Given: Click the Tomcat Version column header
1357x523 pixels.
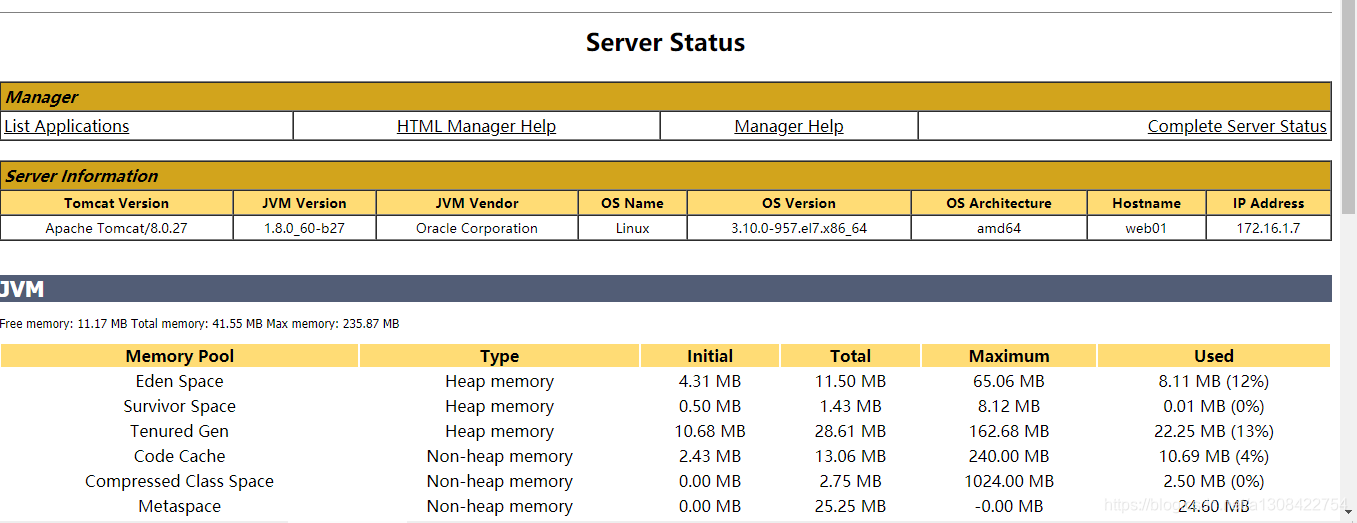Looking at the screenshot, I should [117, 203].
